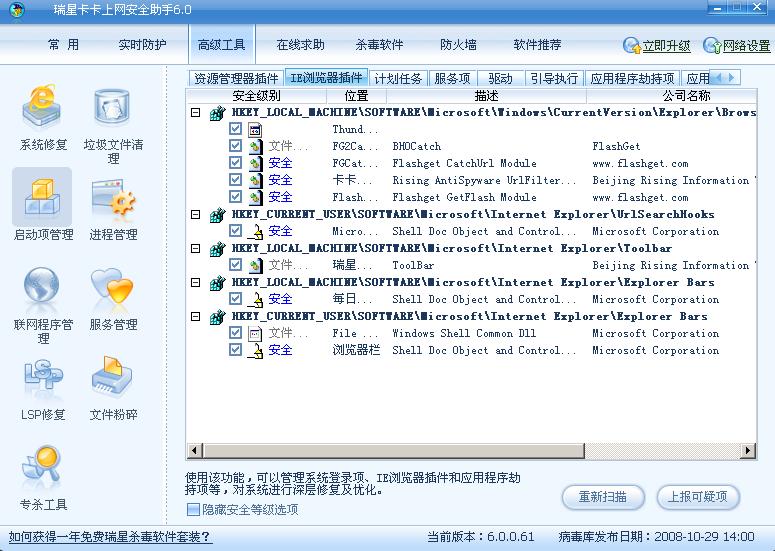Collapse HKEY_CURRENT_USER Explorer Bars node
Screen dimensions: 775x551
[x=196, y=317]
